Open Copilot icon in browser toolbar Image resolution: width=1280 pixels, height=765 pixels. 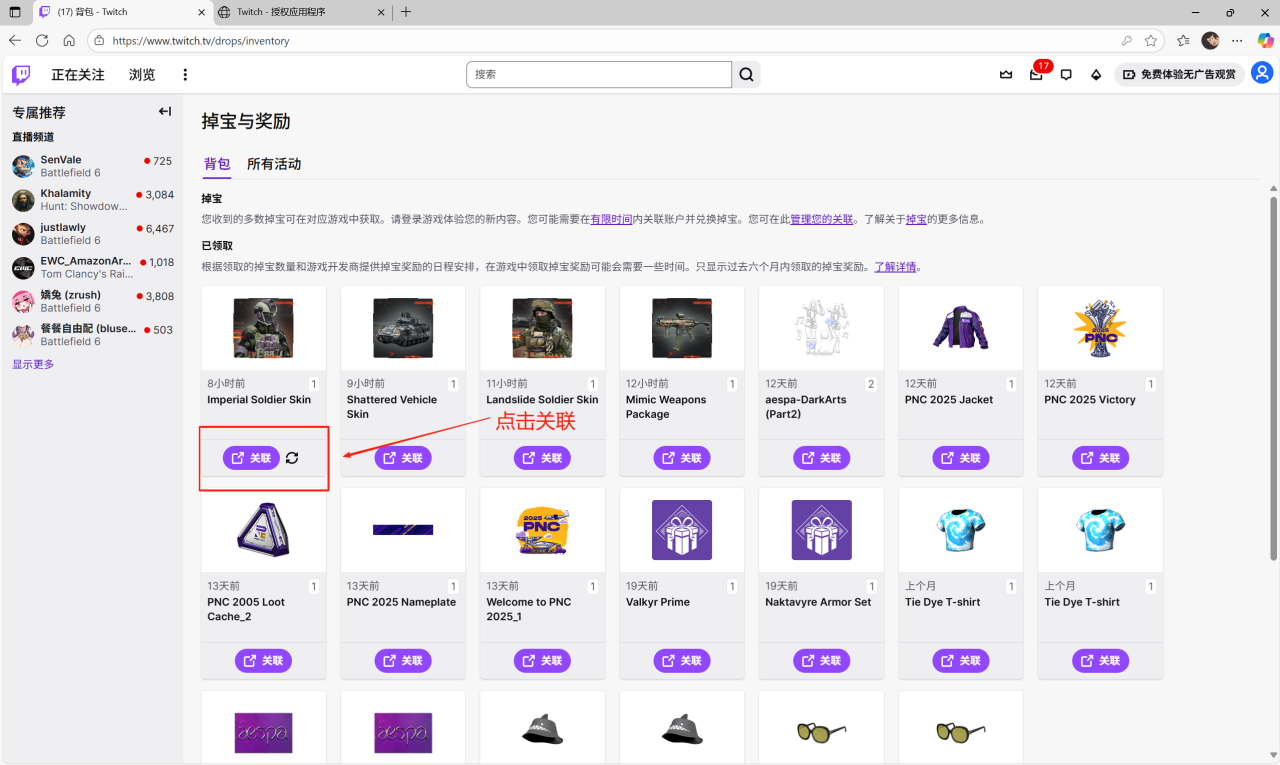(x=1266, y=41)
